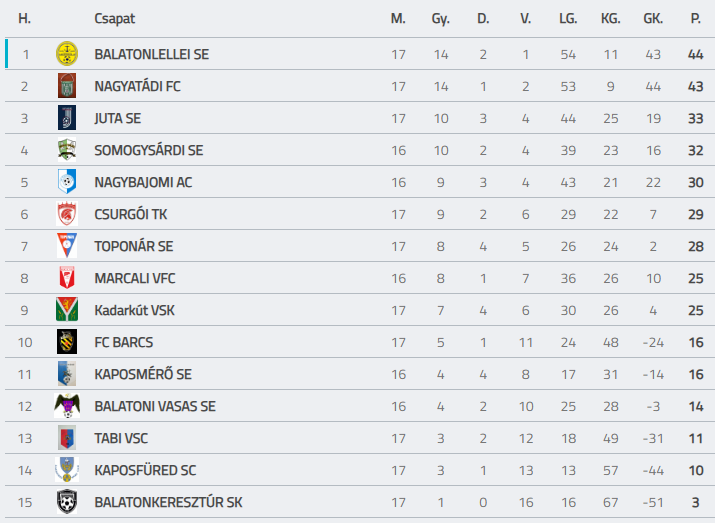The height and width of the screenshot is (523, 715).
Task: Open the KAPOSFÜRED SC team link
Action: 145,470
